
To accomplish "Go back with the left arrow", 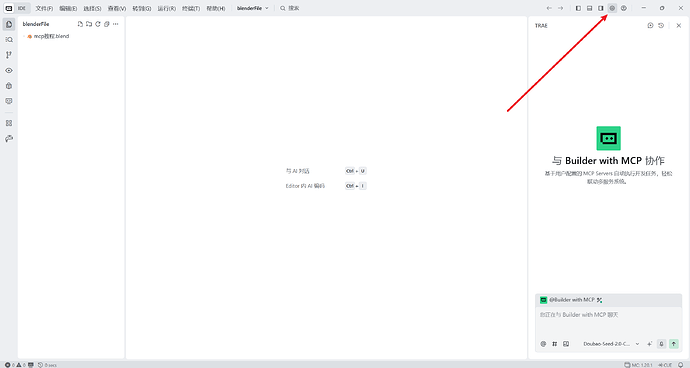I will (549, 8).
